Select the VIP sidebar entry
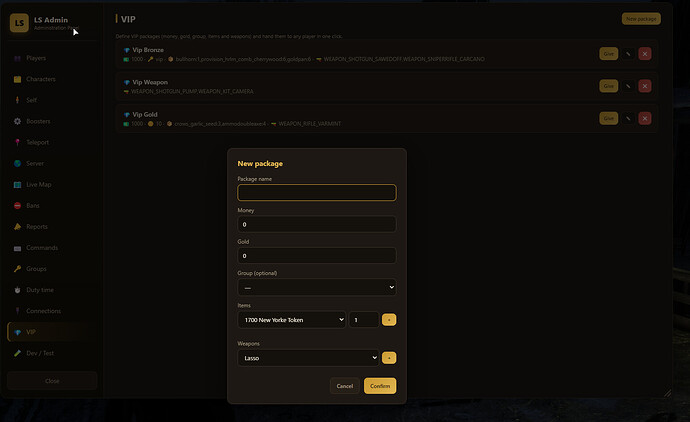Image resolution: width=690 pixels, height=422 pixels. tap(52, 332)
